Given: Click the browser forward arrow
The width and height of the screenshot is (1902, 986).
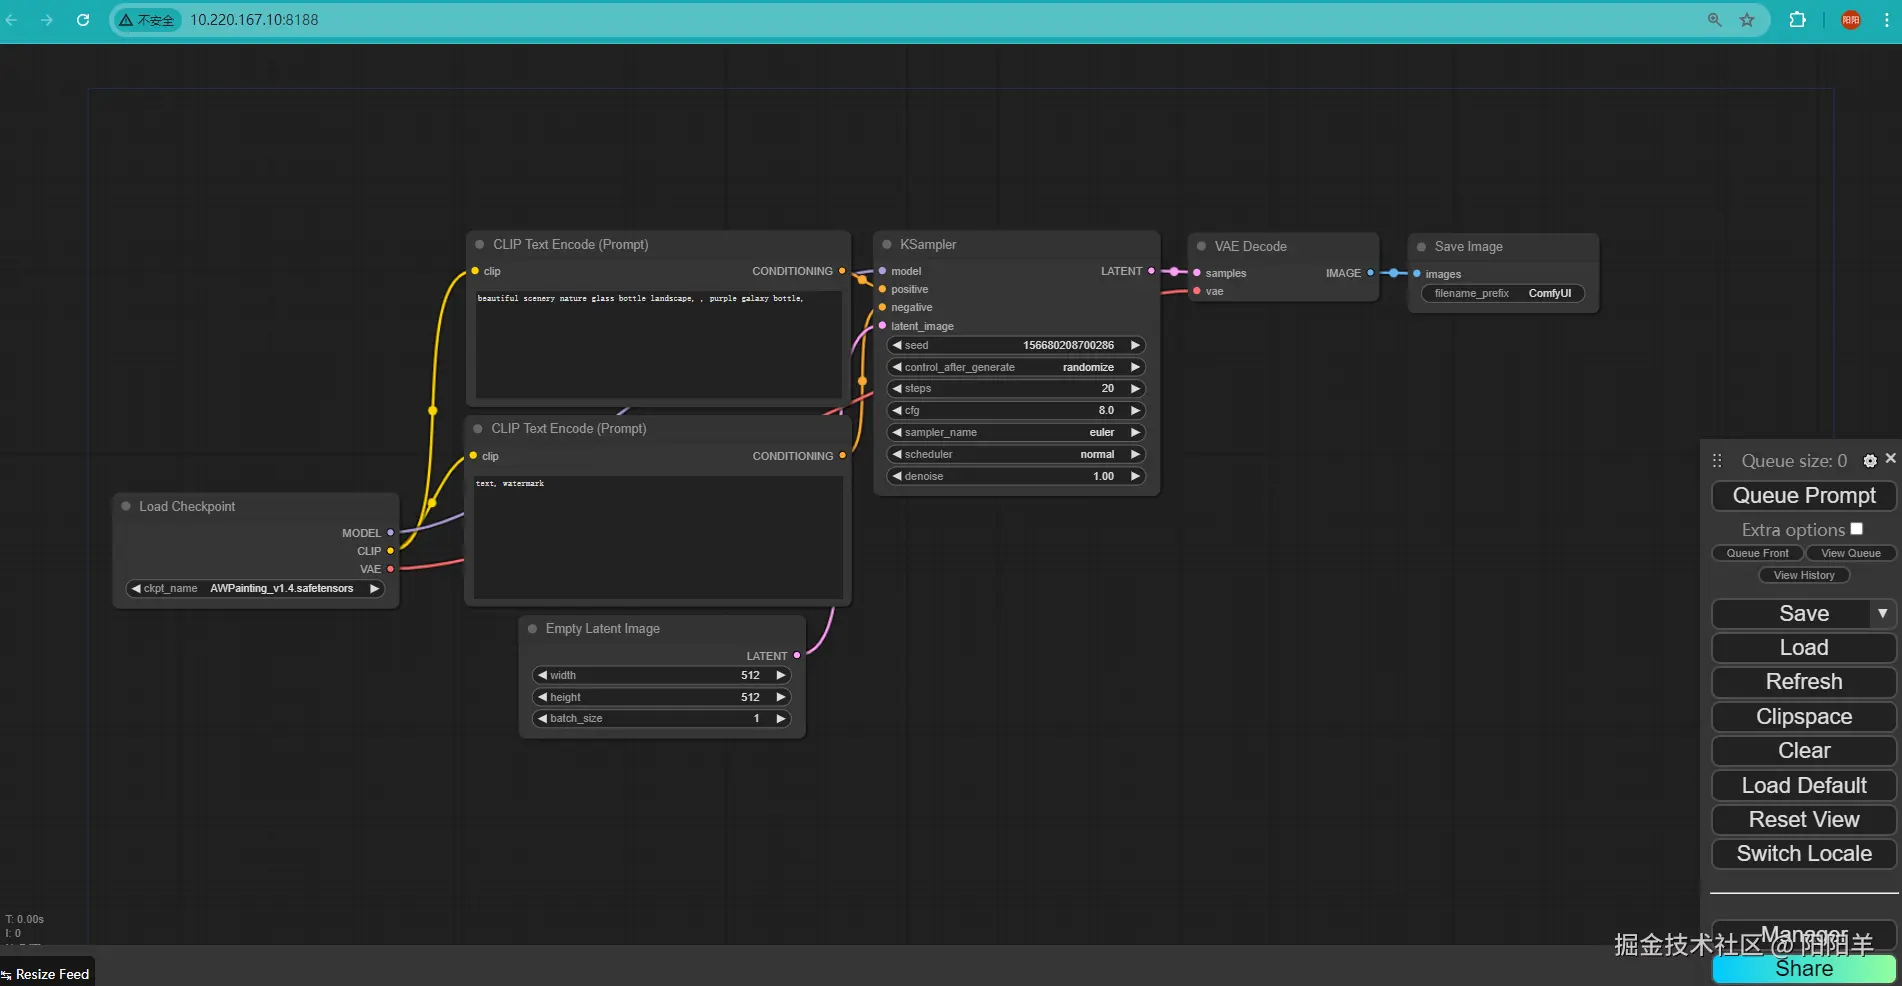Looking at the screenshot, I should 47,20.
